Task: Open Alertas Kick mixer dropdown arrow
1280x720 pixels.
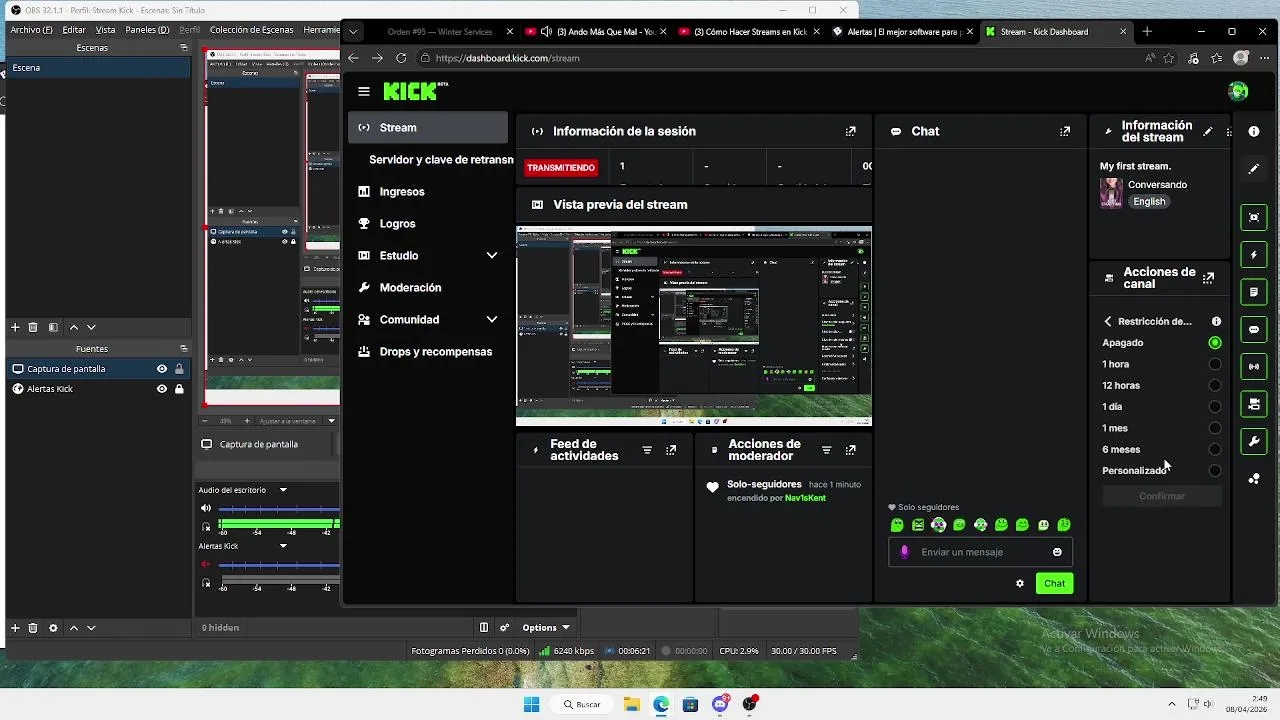Action: (283, 546)
